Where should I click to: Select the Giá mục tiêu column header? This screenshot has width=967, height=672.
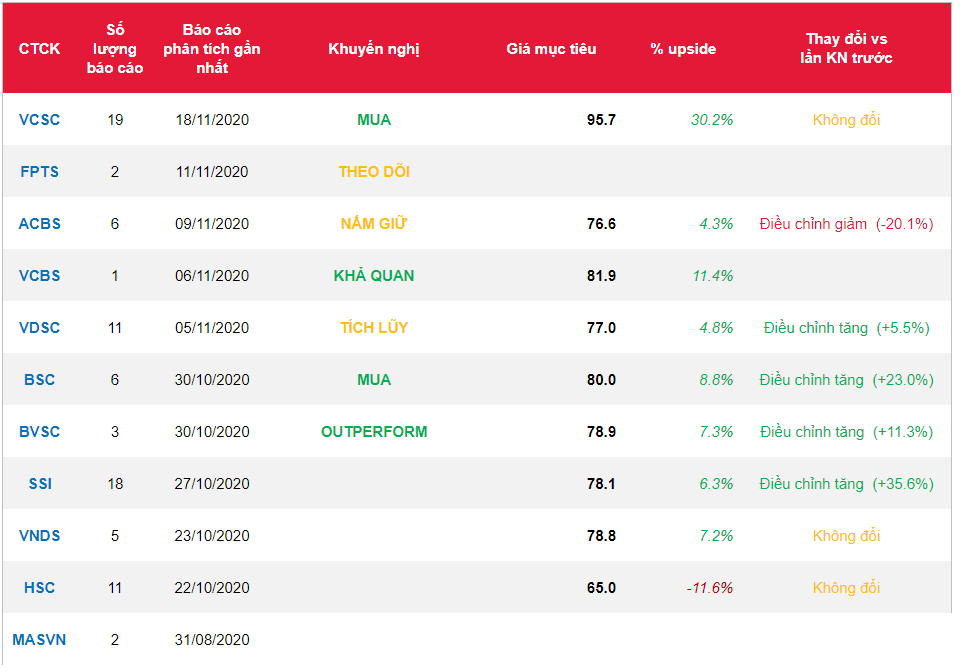click(551, 49)
